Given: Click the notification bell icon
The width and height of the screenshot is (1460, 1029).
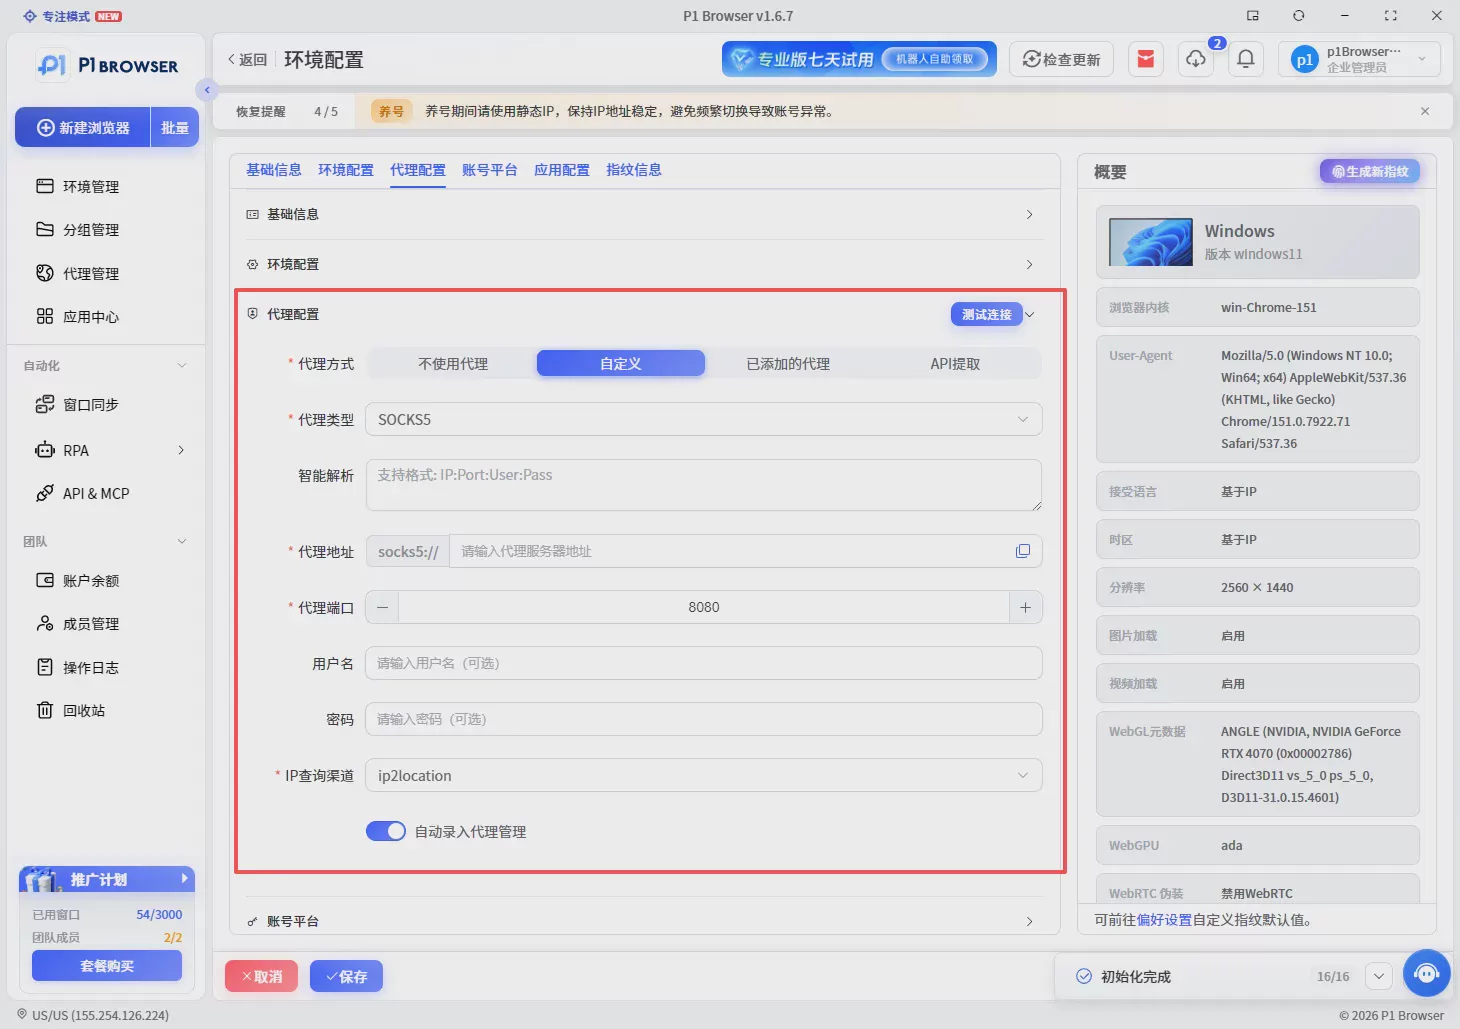Looking at the screenshot, I should tap(1246, 59).
